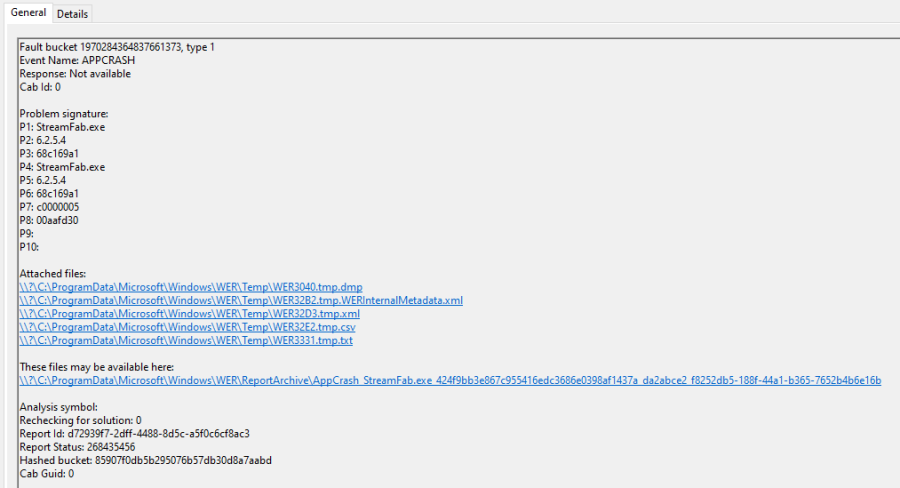Select the Cab Id: 0 line
The image size is (900, 488).
40,87
